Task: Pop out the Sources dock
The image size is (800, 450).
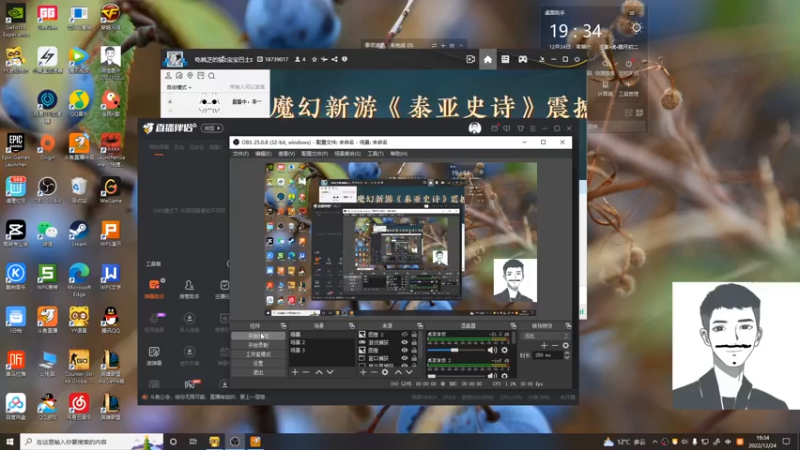Action: [x=420, y=326]
